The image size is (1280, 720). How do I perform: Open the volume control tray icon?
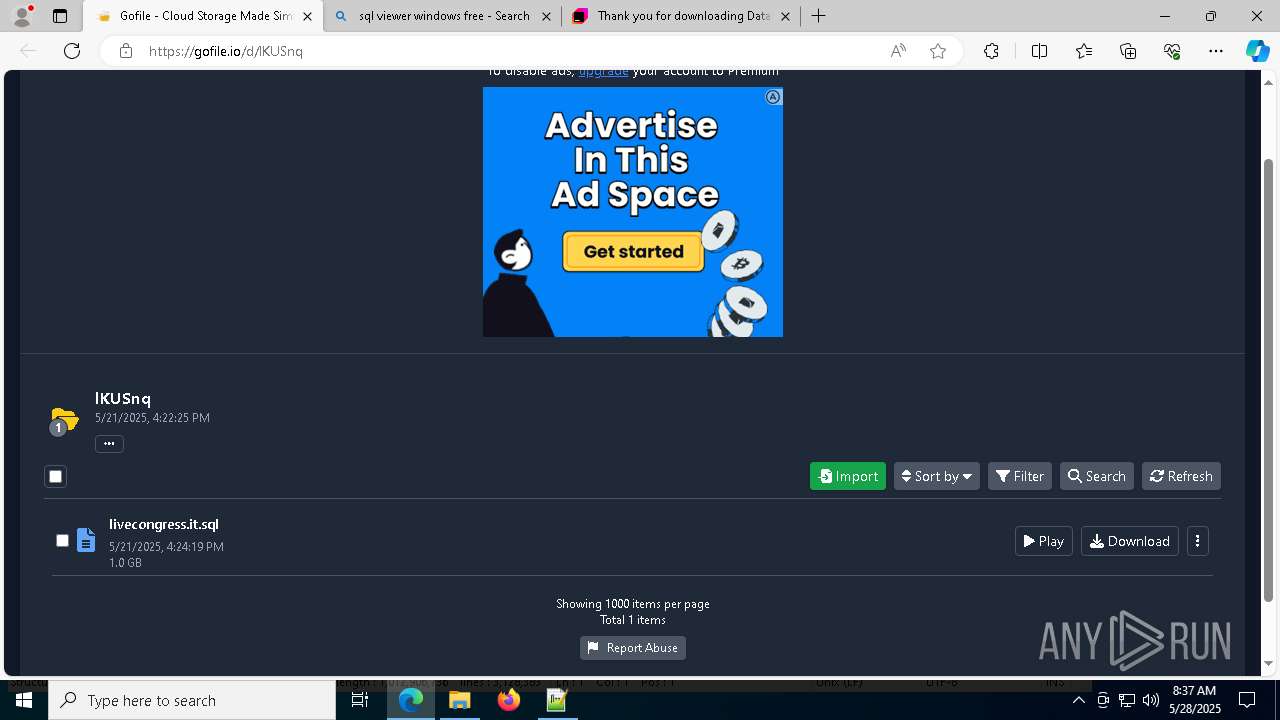(x=1151, y=700)
